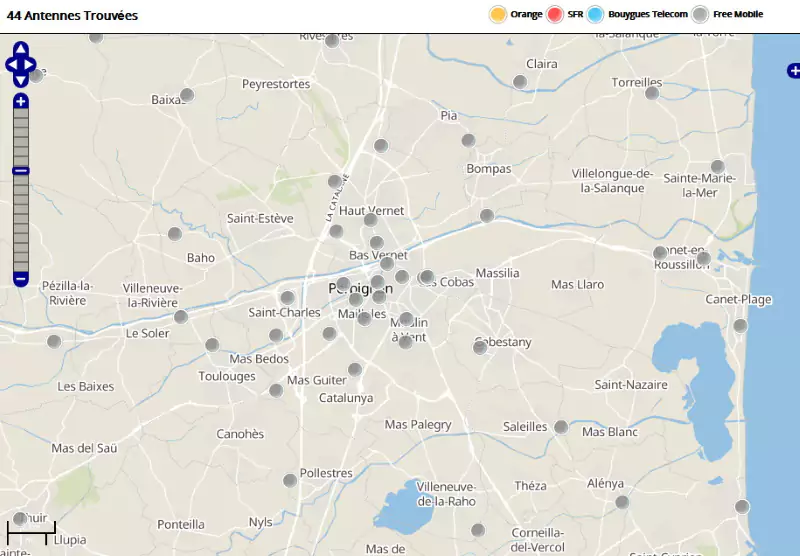
Task: Click the antenna marker near Canet-Plage
Action: pyautogui.click(x=740, y=325)
